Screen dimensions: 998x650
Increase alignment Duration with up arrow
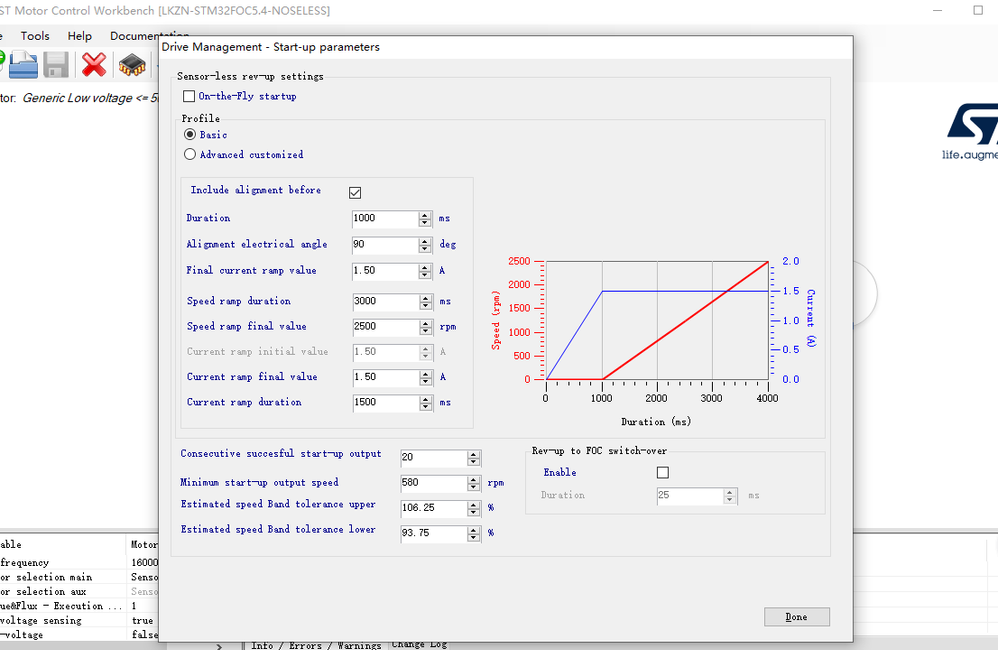point(425,215)
